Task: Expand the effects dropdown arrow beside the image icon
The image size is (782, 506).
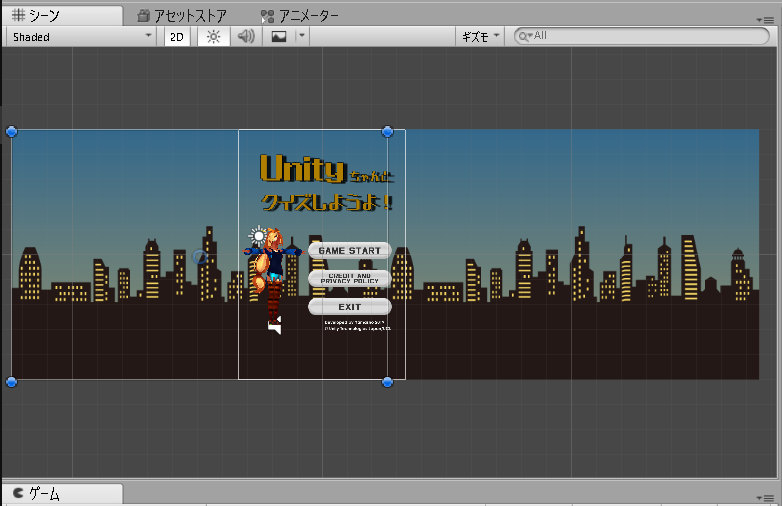Action: point(302,36)
